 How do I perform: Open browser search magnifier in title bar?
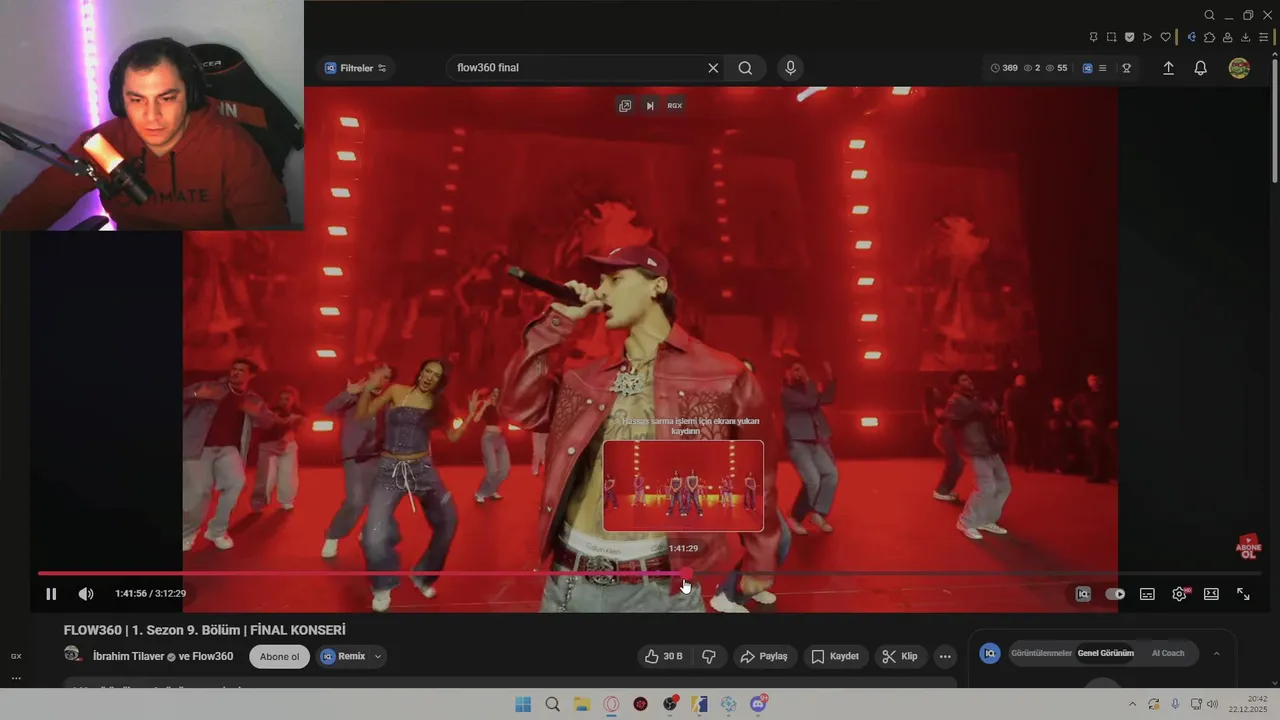pyautogui.click(x=1209, y=15)
